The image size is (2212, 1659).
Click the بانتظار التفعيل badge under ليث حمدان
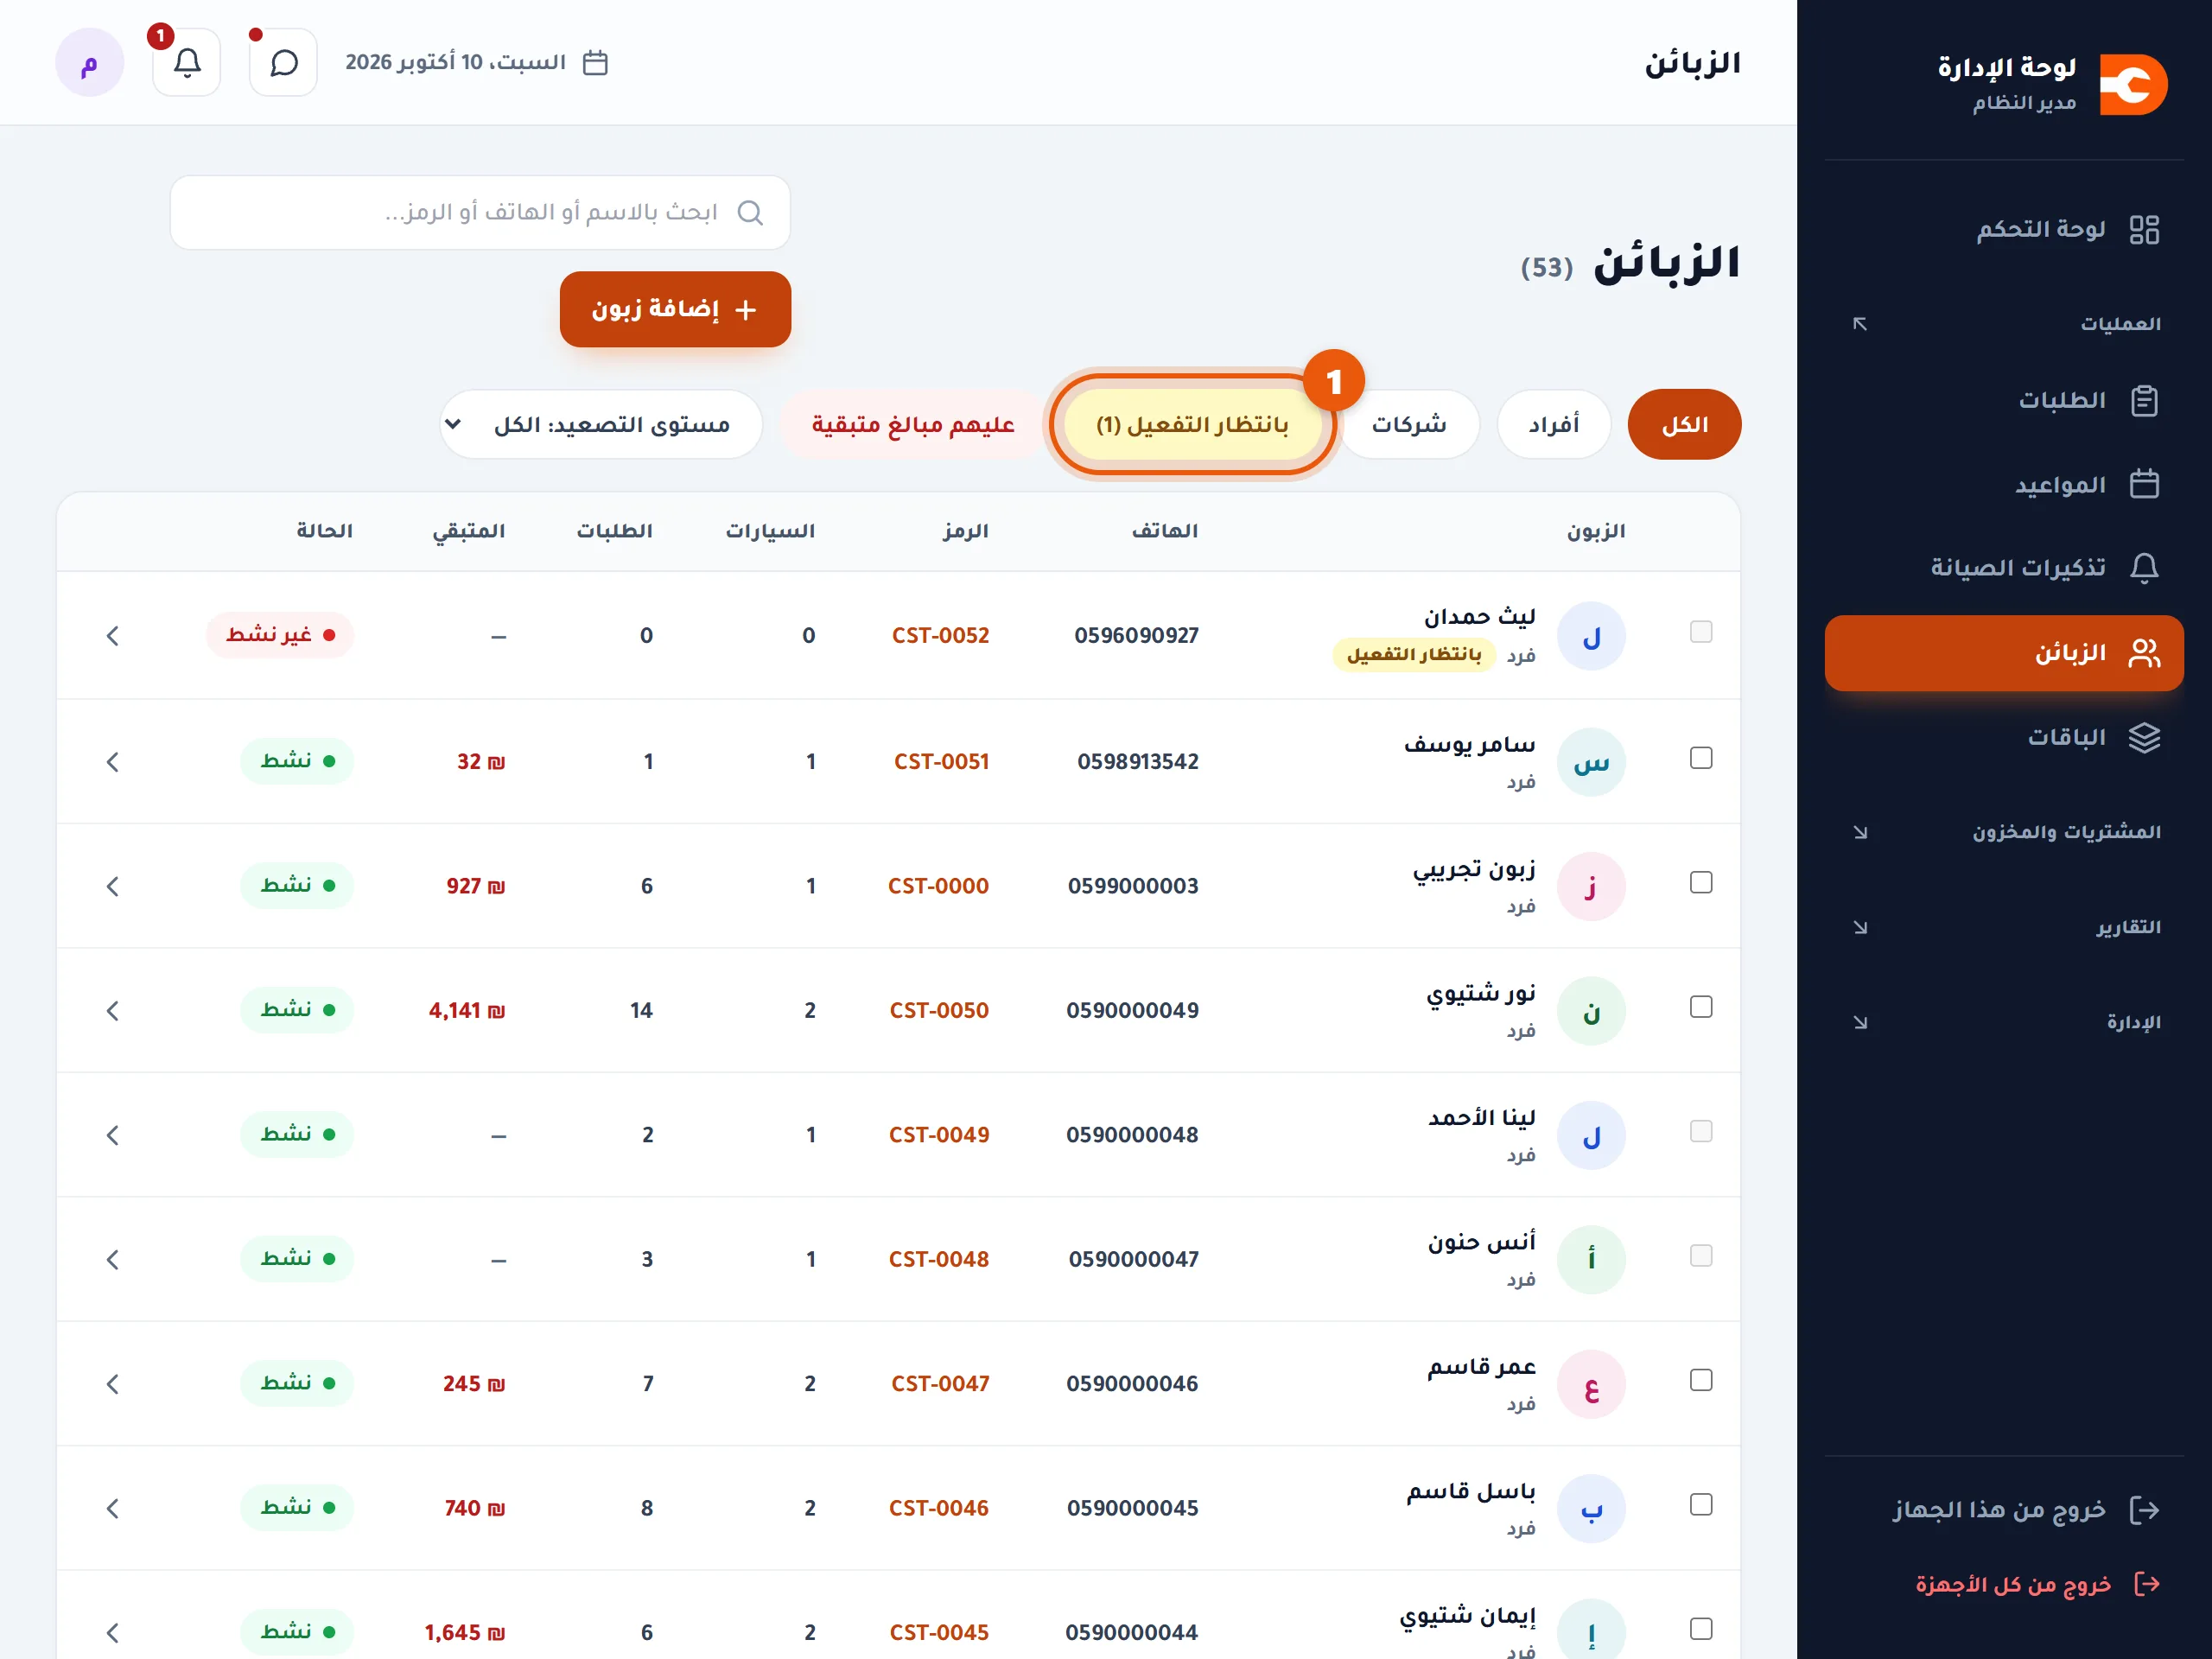coord(1414,655)
